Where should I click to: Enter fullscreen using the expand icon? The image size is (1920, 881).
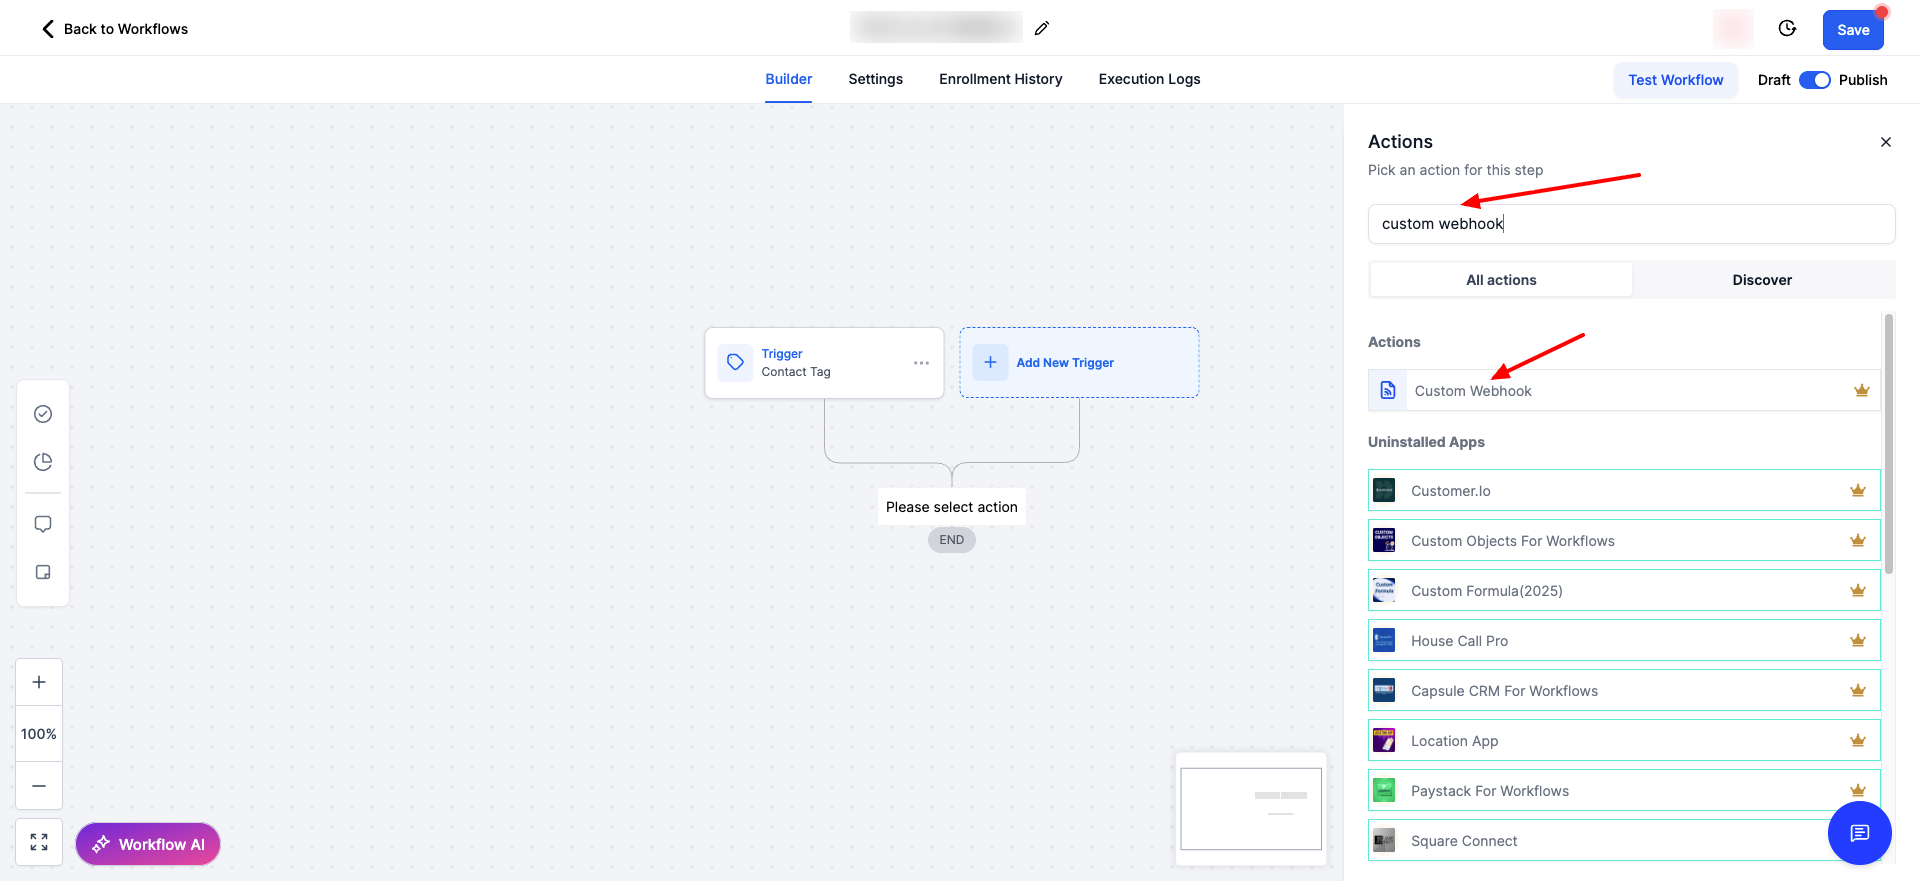pyautogui.click(x=39, y=842)
